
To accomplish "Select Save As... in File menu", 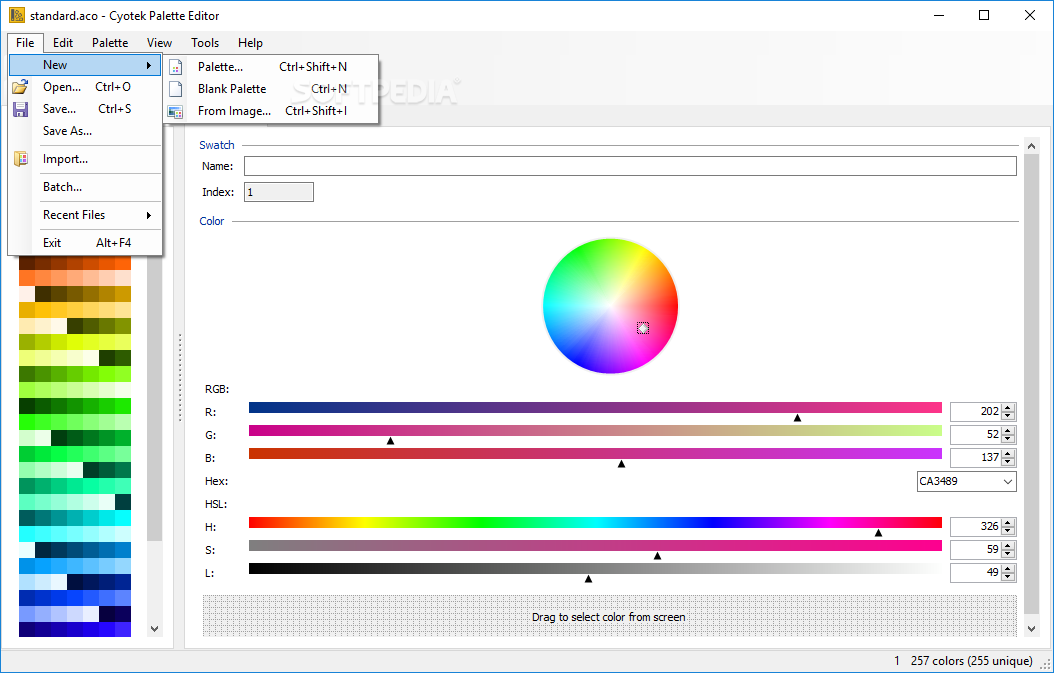I will coord(85,131).
